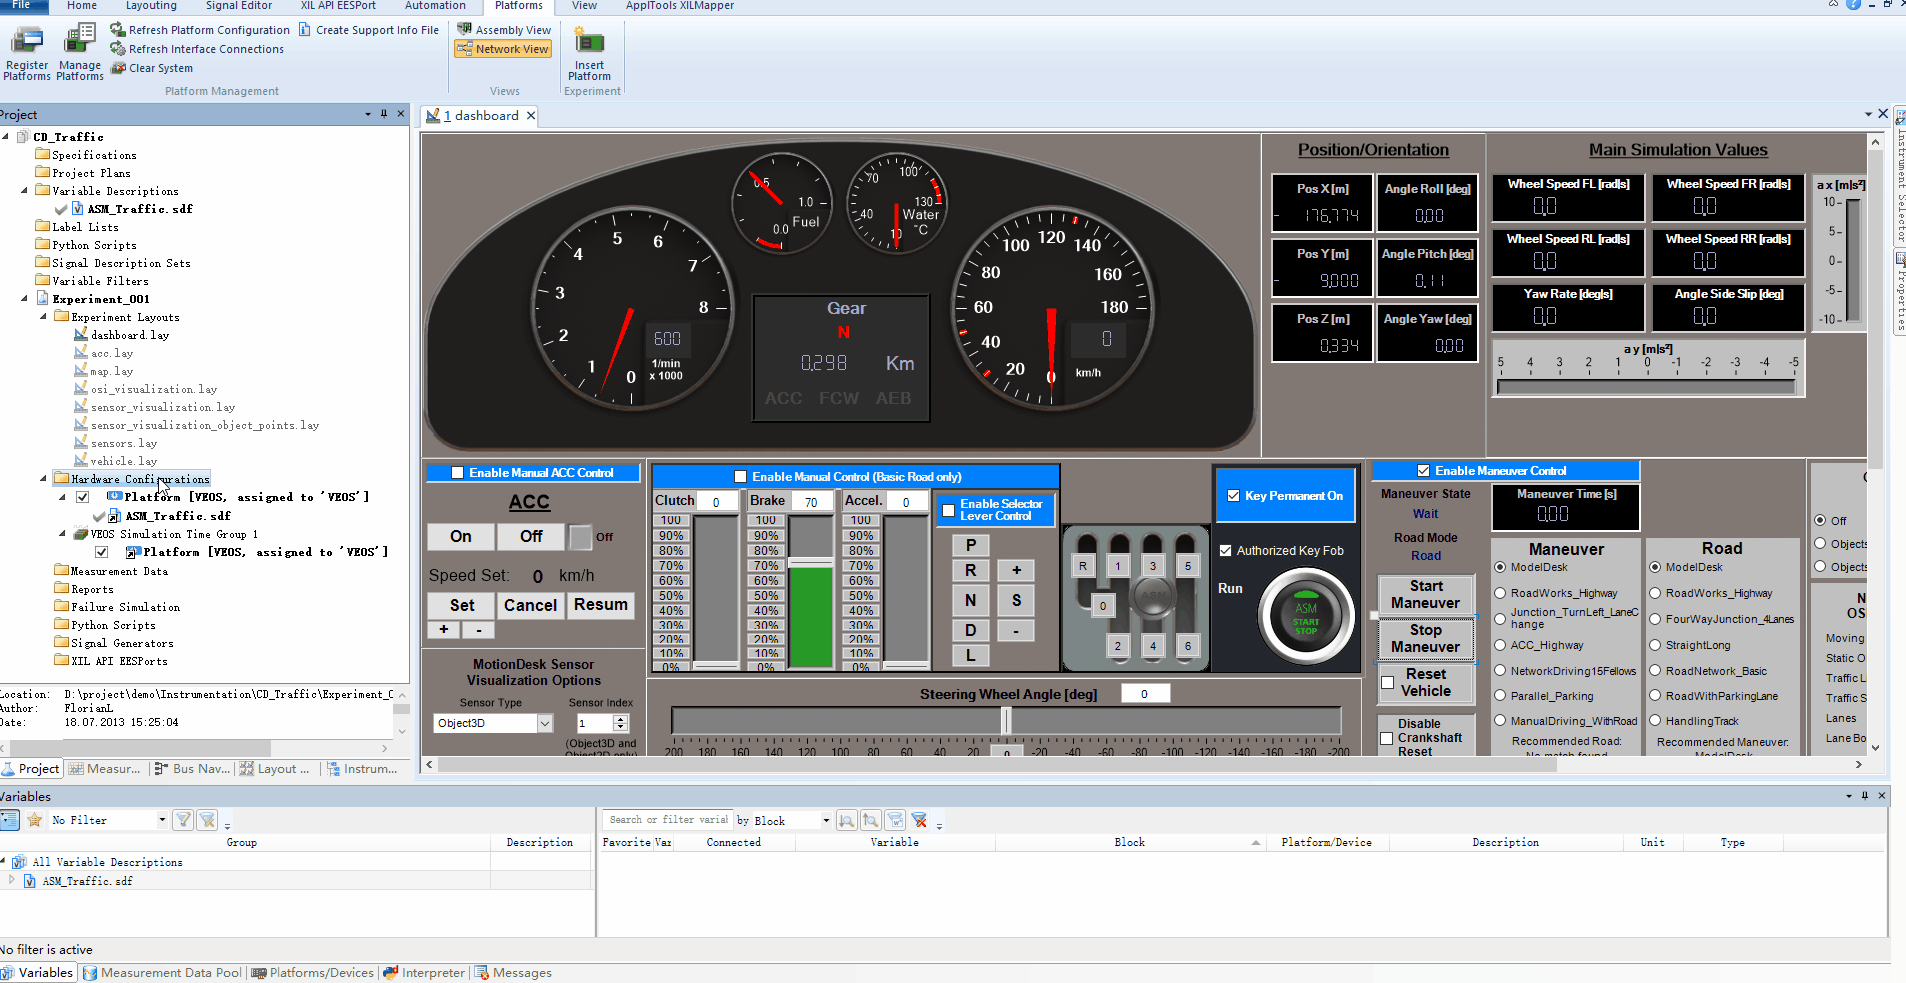Screen dimensions: 1906x983
Task: Select RoadWorks_Highway maneuver radio button
Action: [x=1500, y=593]
